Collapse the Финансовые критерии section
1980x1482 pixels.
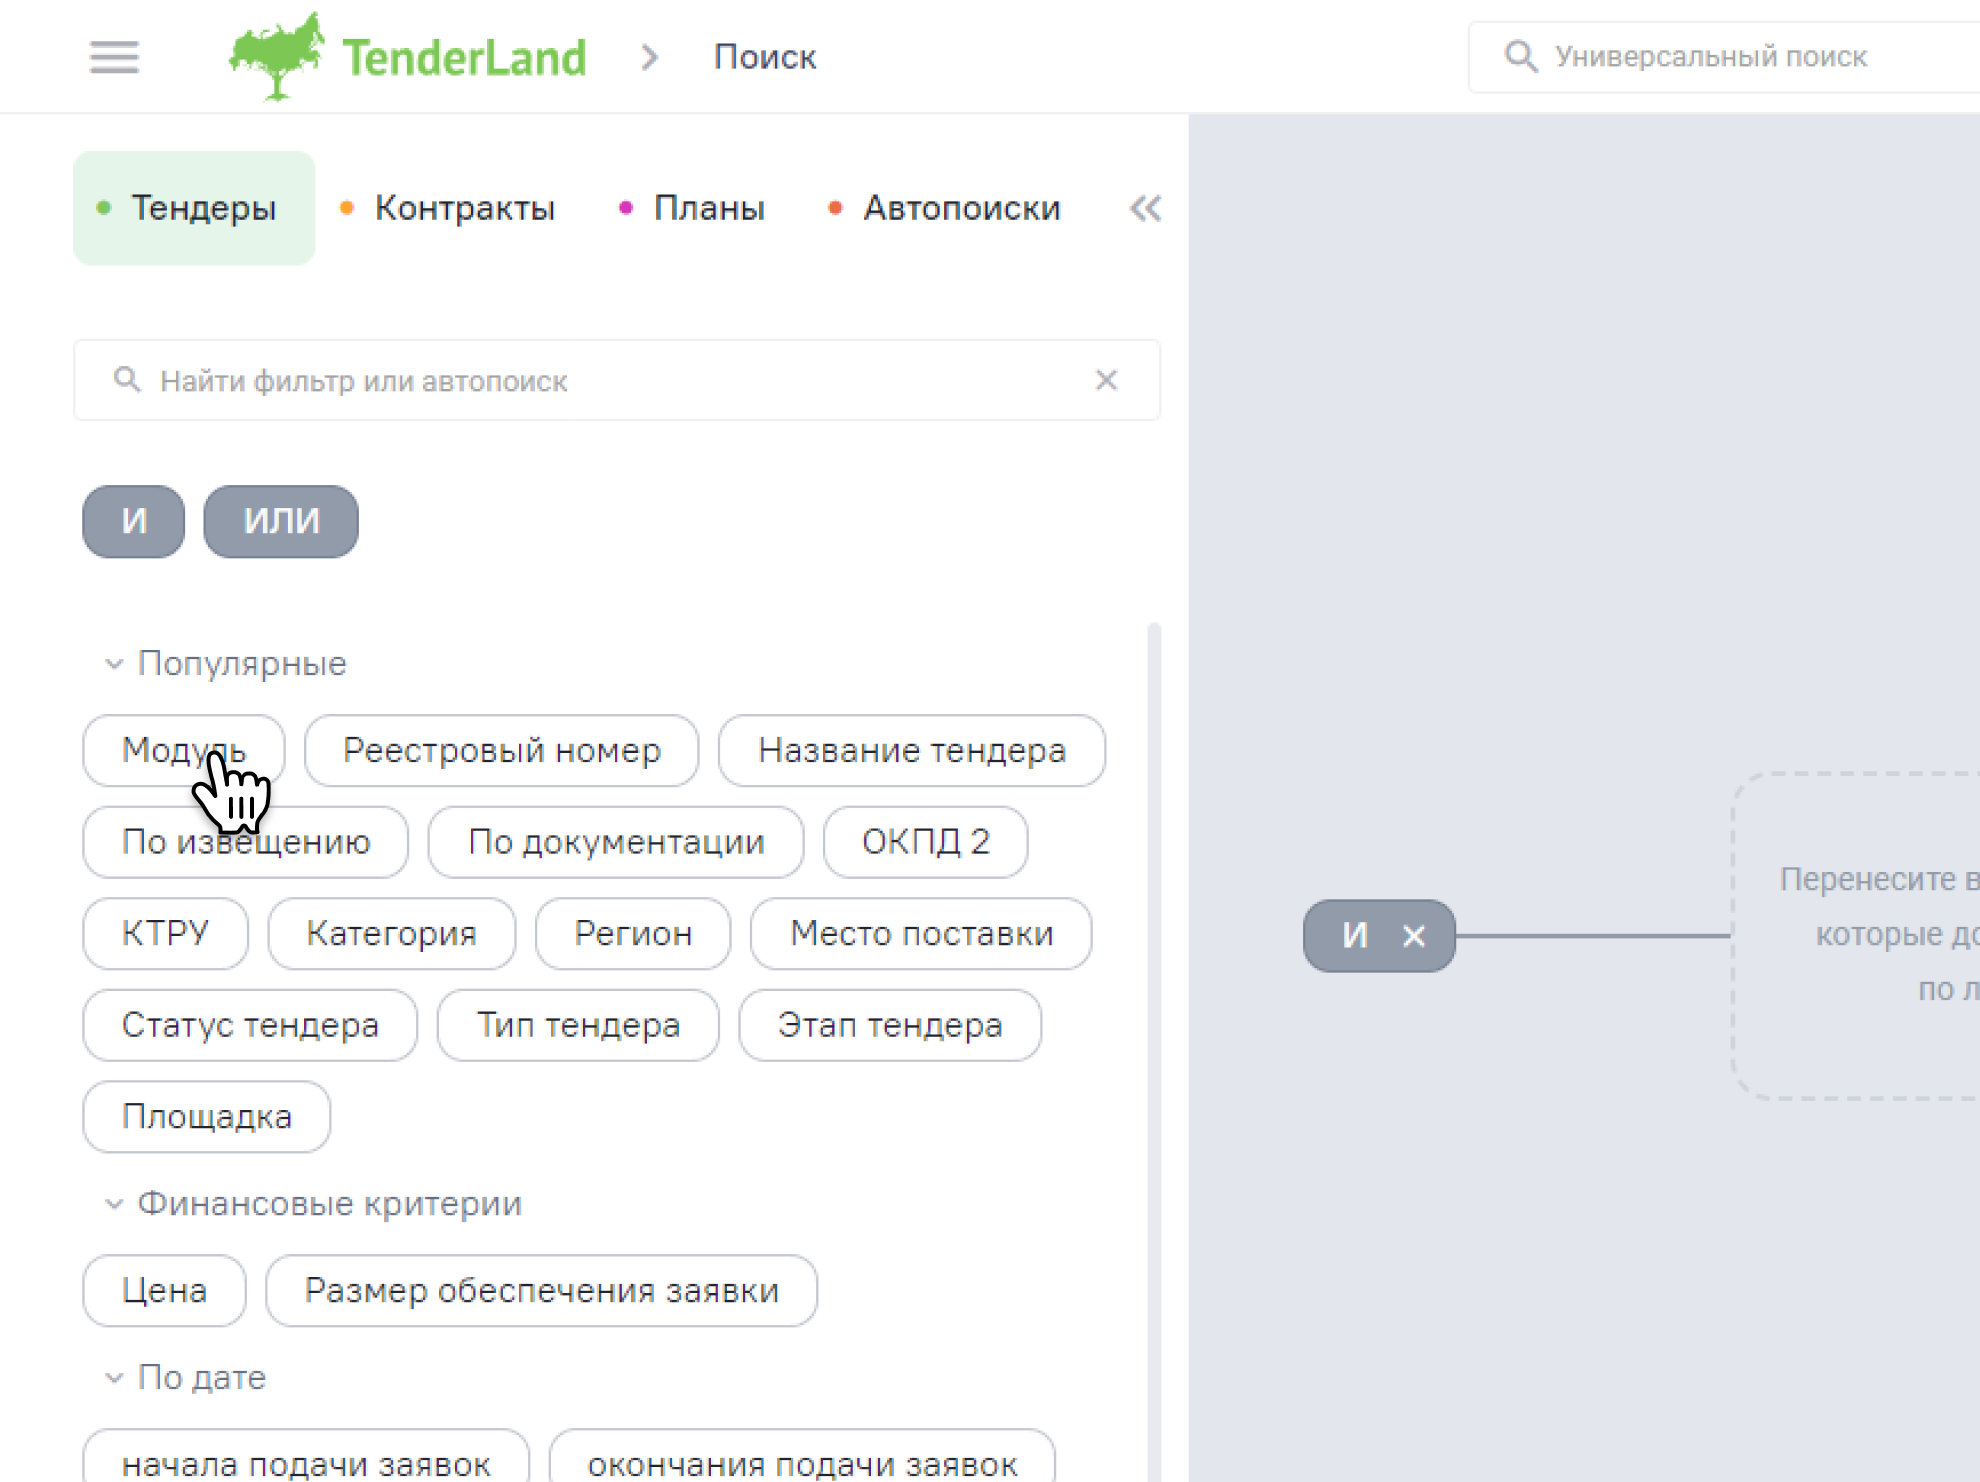[114, 1204]
